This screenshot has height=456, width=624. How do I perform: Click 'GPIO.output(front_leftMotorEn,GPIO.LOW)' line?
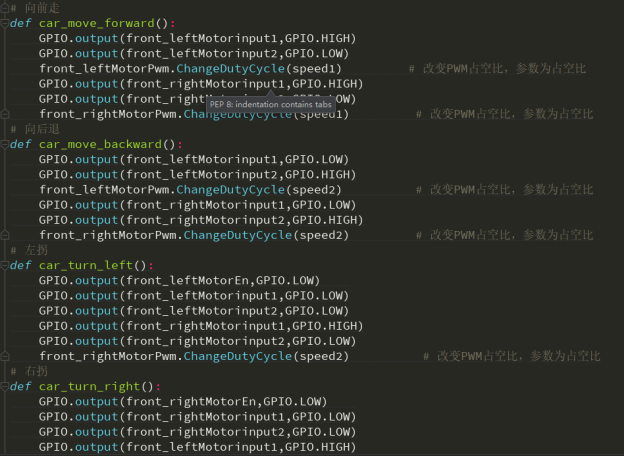(x=179, y=281)
